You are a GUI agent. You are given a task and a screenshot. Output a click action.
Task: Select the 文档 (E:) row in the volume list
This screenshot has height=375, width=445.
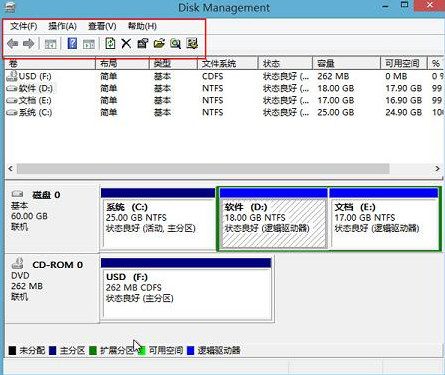point(224,100)
